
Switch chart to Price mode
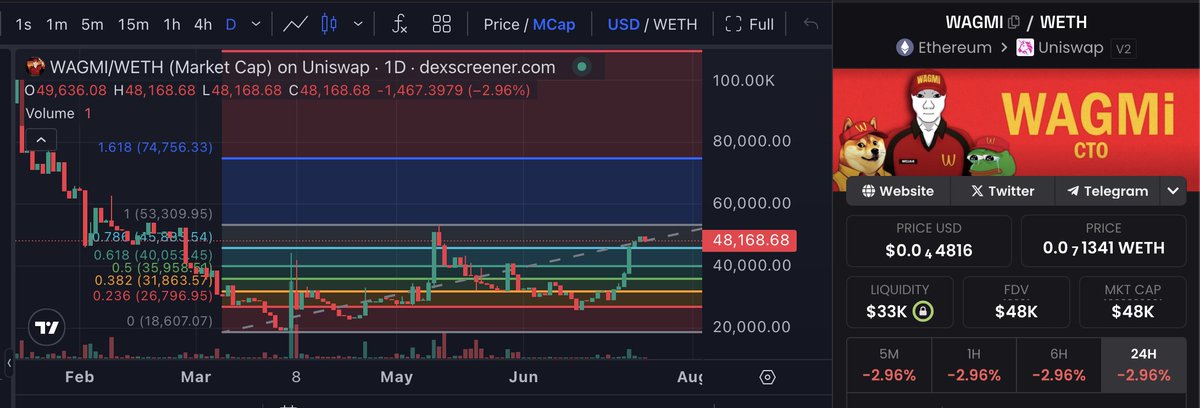click(501, 24)
